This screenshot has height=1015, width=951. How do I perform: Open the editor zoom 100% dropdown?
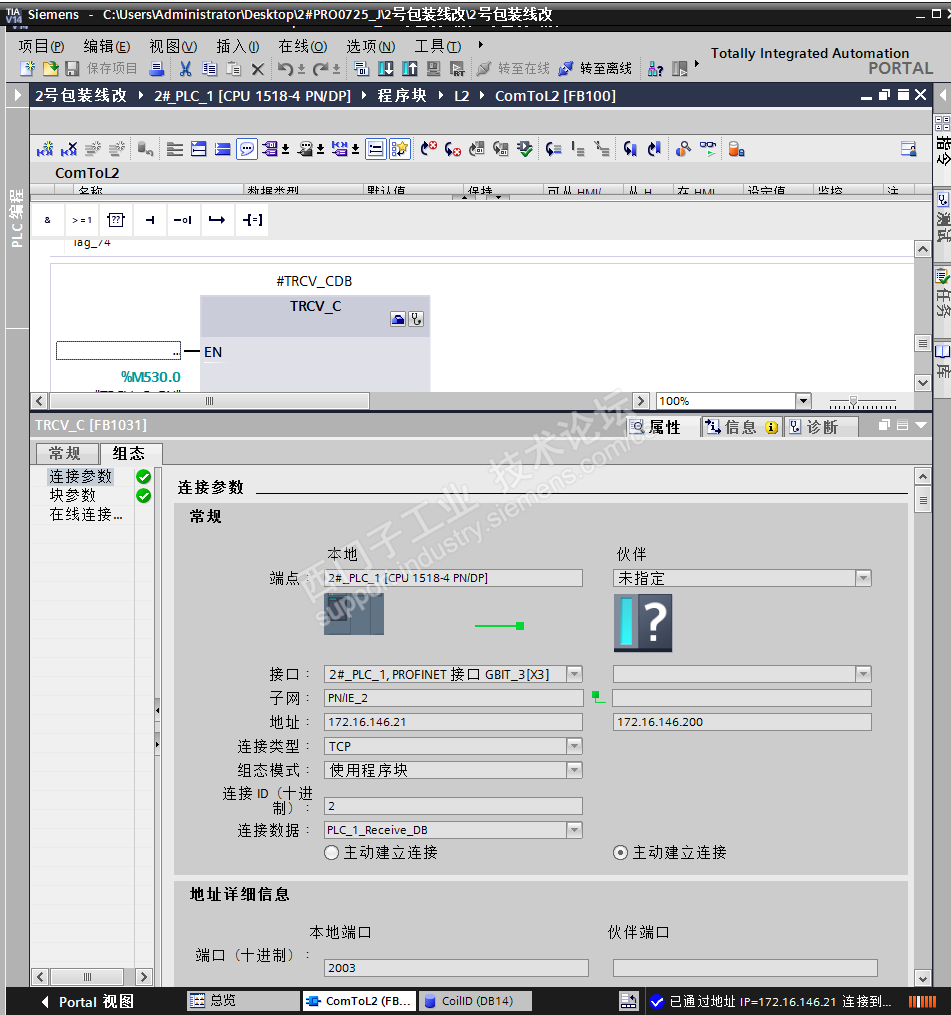point(803,401)
